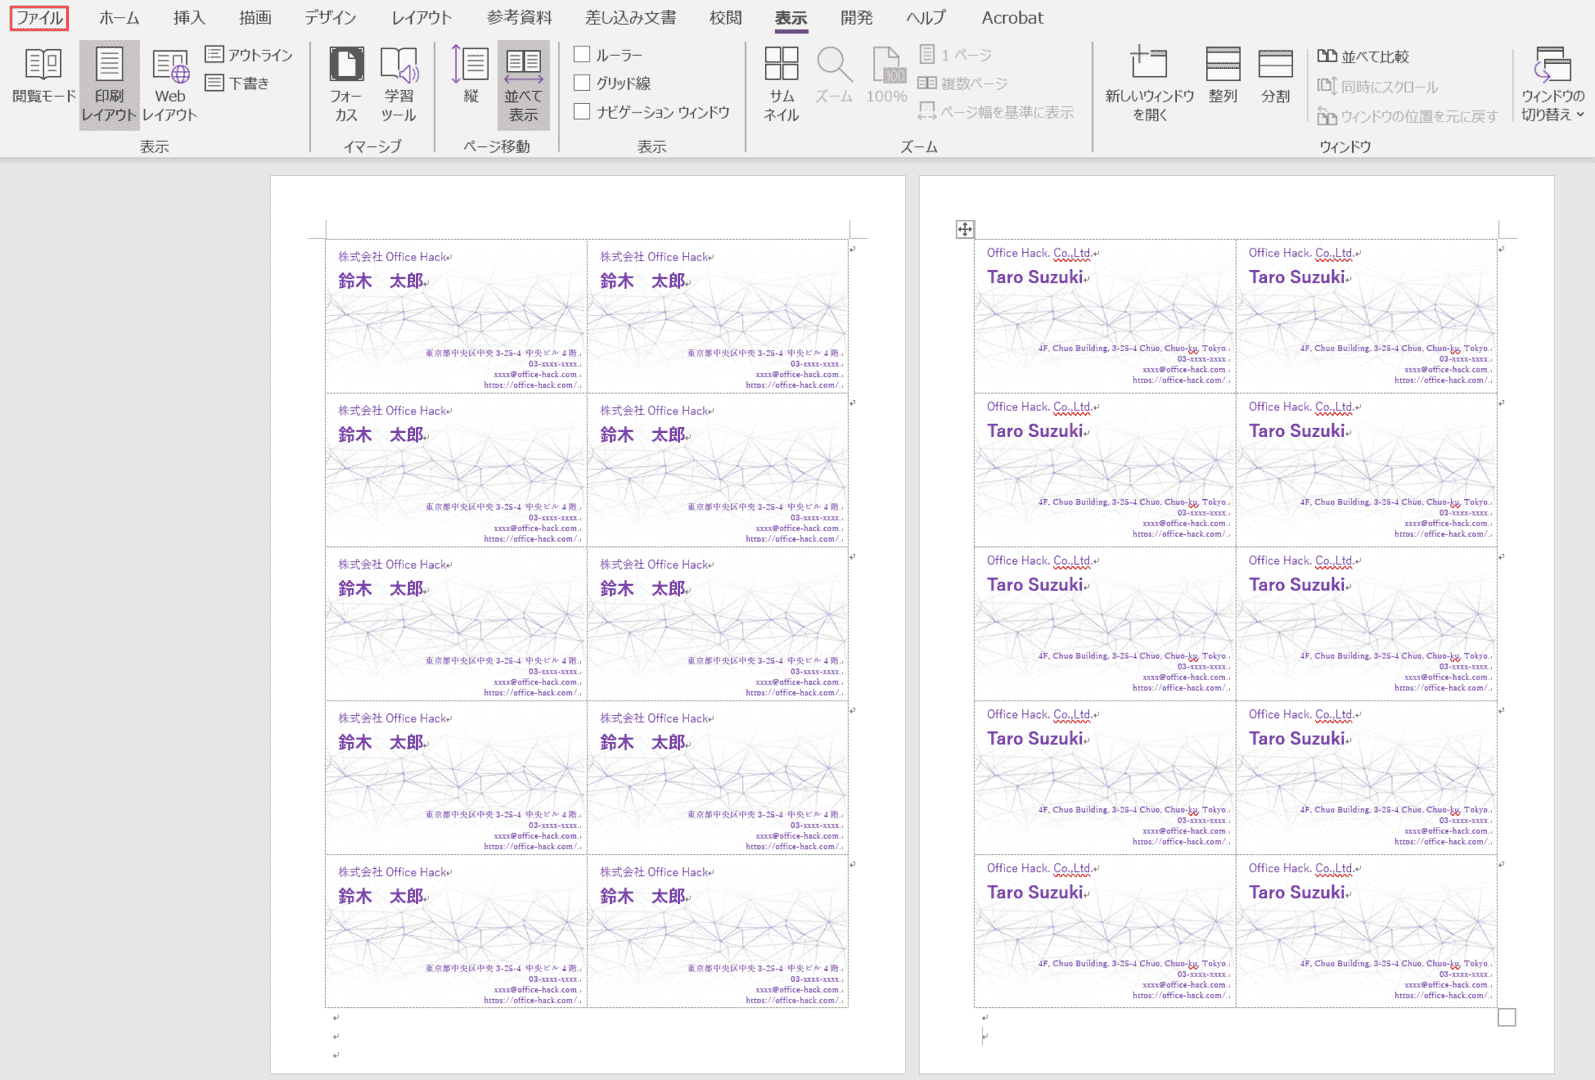The width and height of the screenshot is (1595, 1080).
Task: Show サムネイル page thumbnails
Action: (x=781, y=85)
